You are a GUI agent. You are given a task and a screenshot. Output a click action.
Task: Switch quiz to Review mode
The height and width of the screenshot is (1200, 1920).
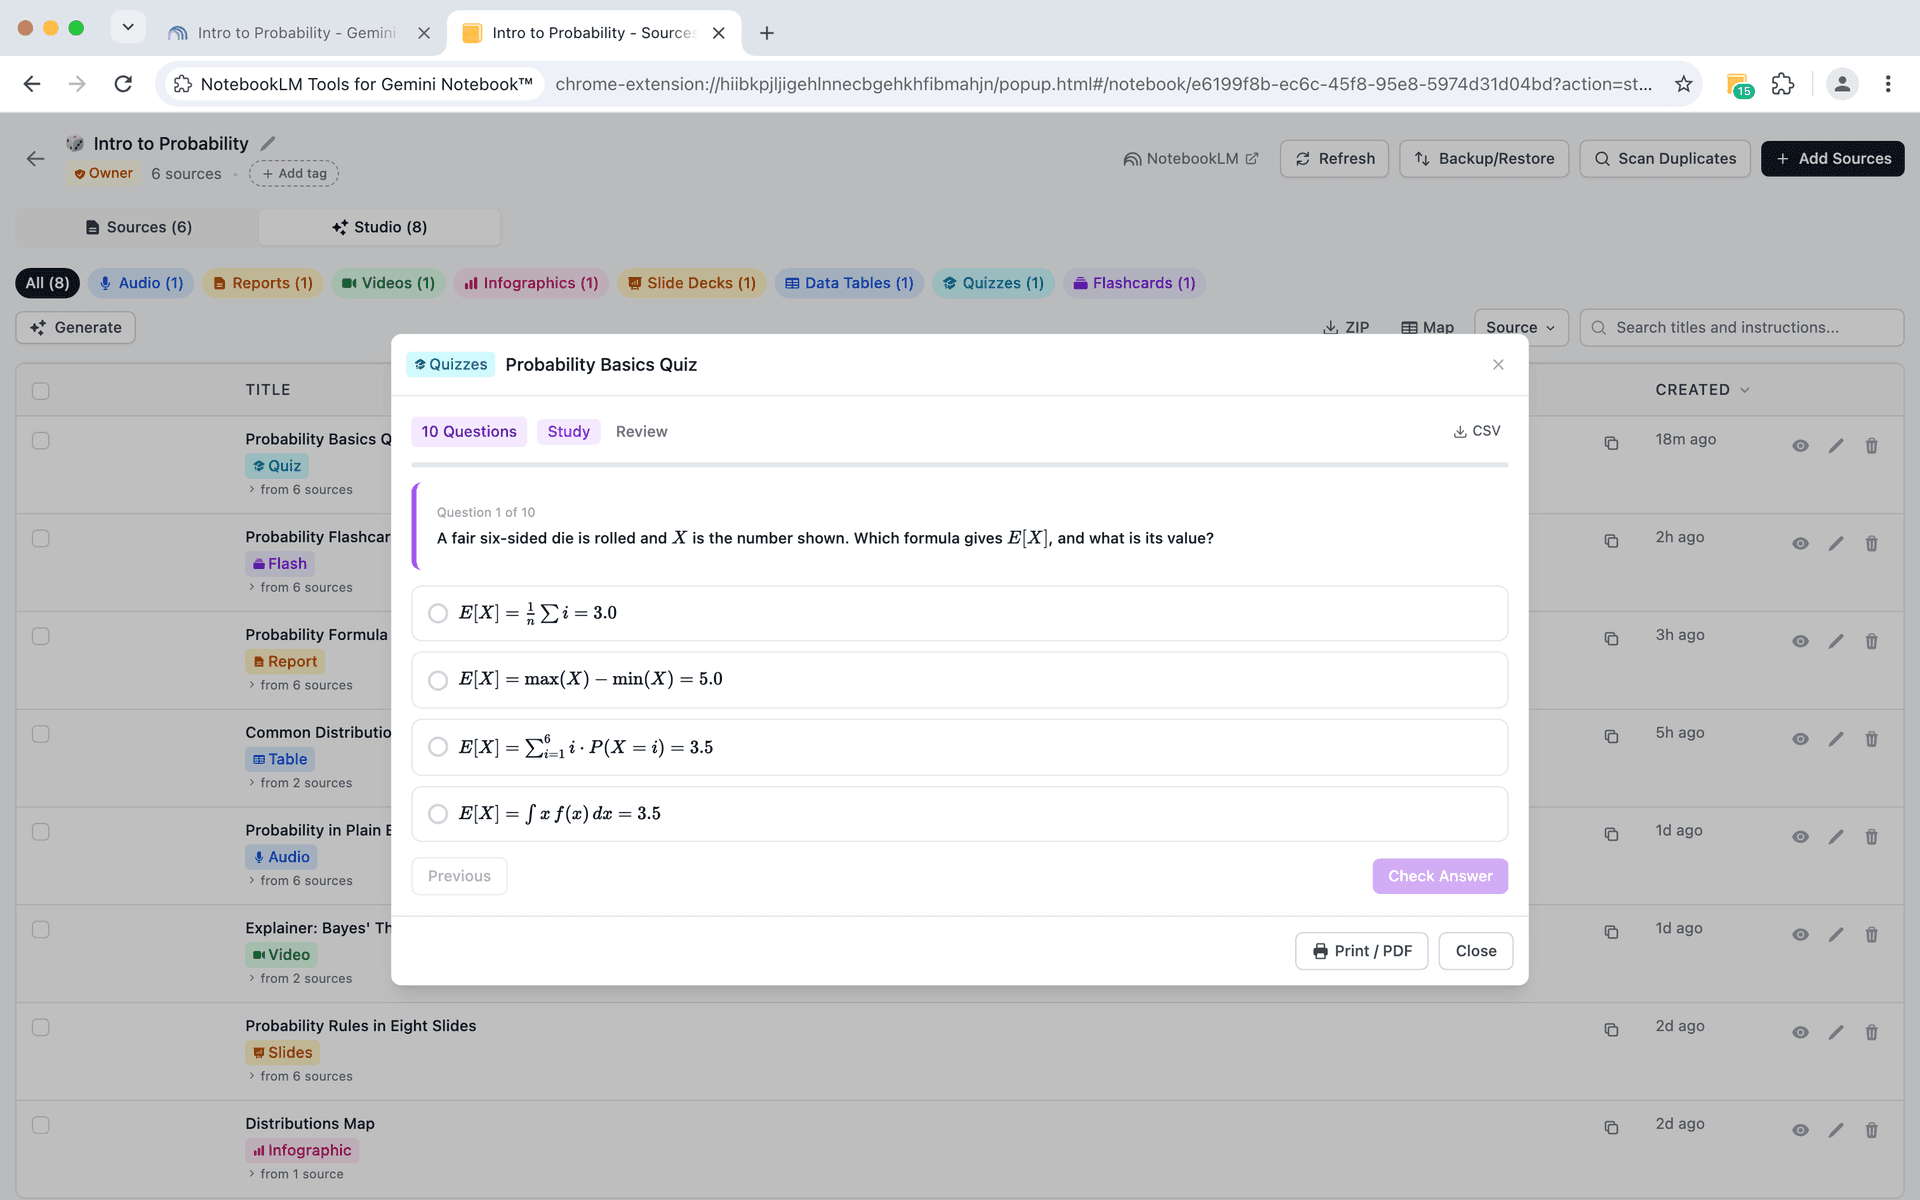pyautogui.click(x=641, y=432)
